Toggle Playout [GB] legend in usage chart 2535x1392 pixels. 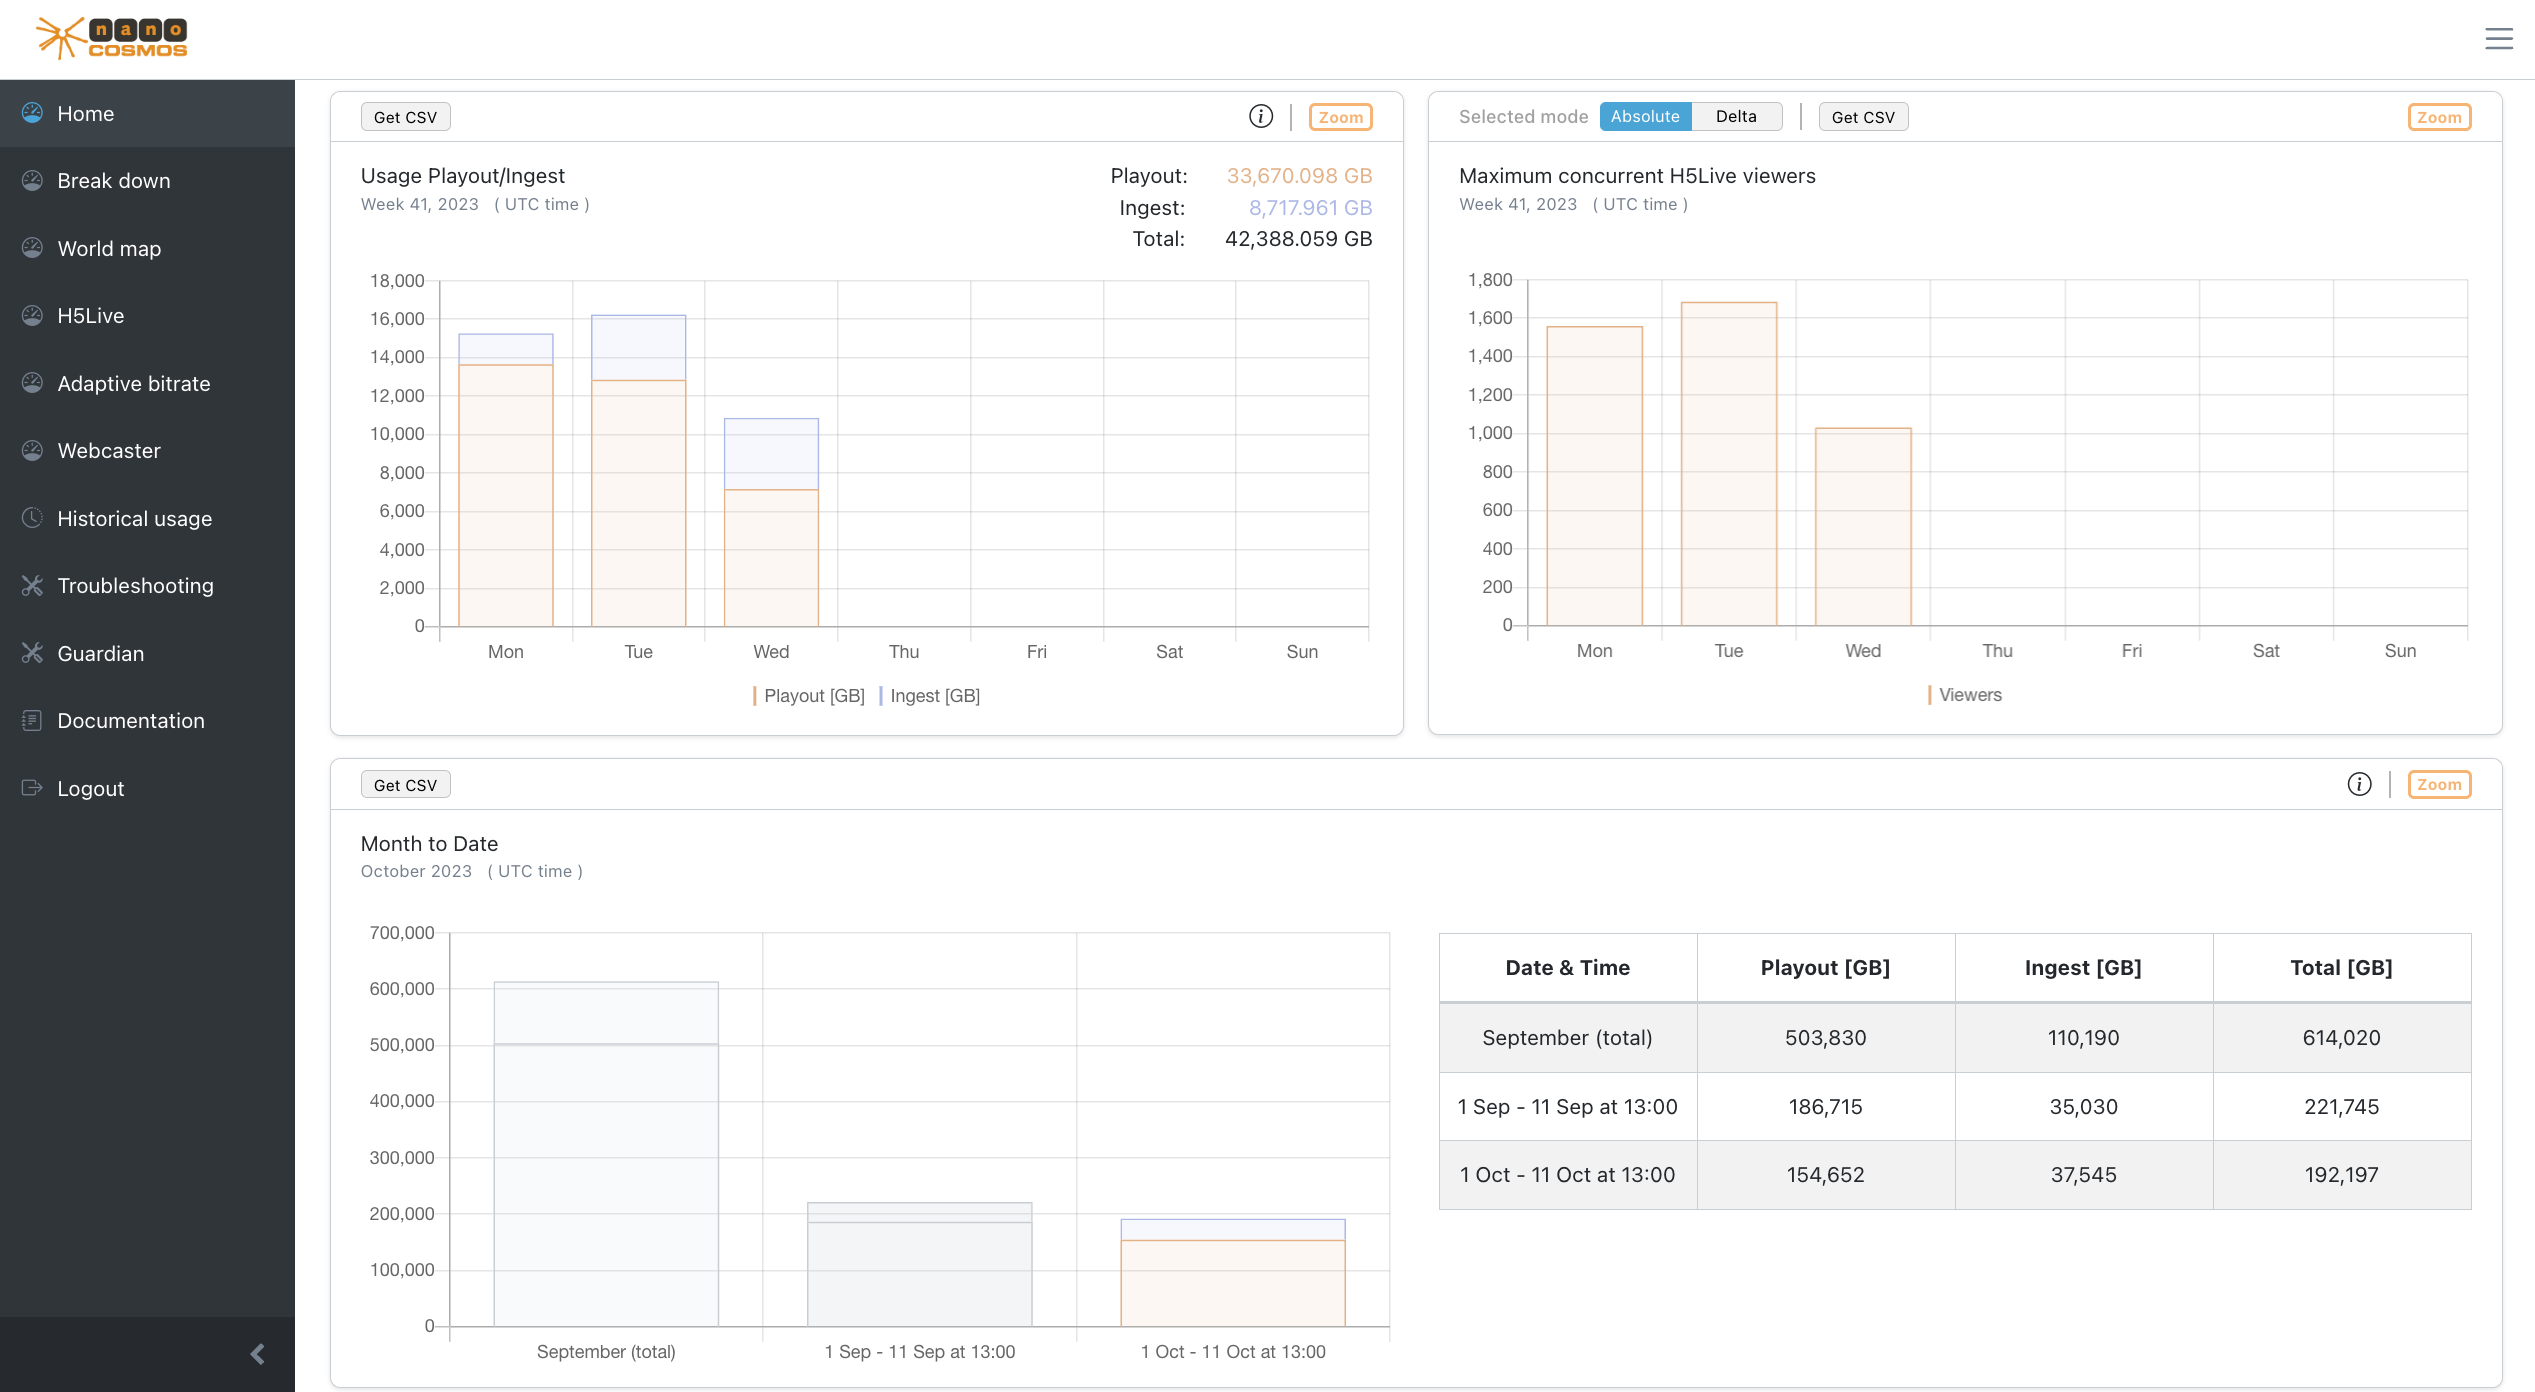click(x=812, y=695)
